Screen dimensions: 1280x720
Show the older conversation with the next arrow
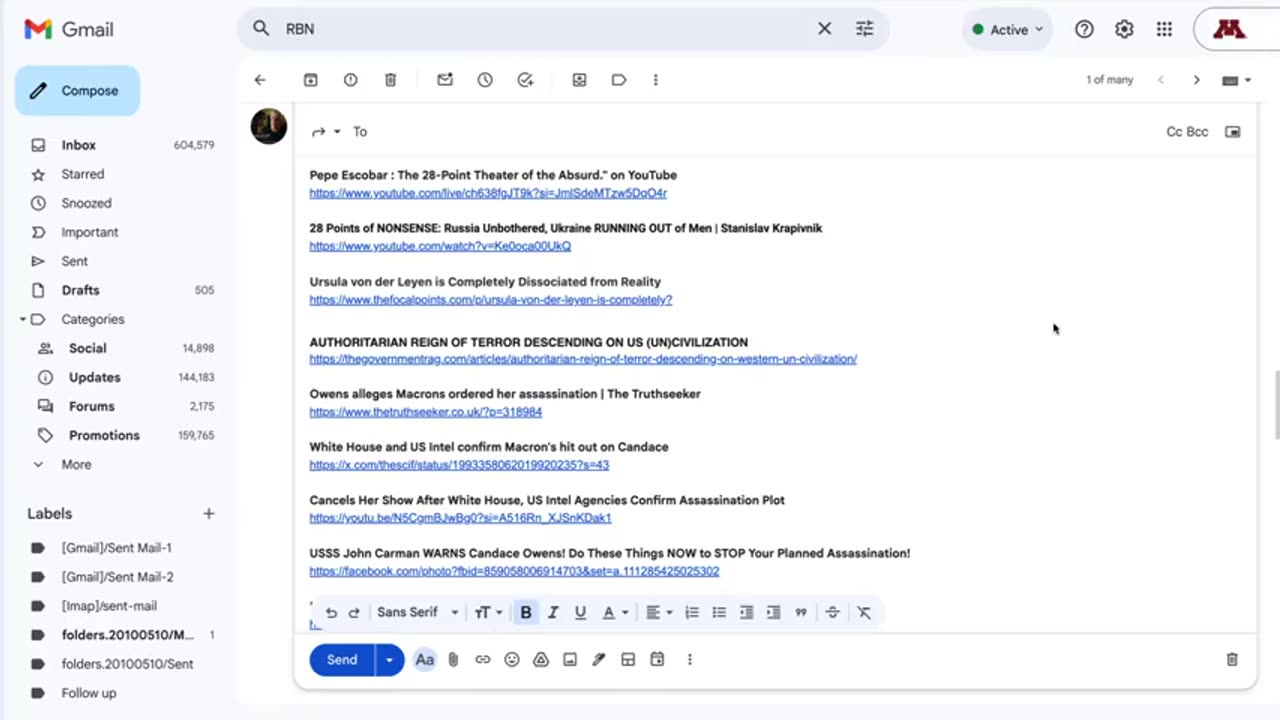point(1196,80)
